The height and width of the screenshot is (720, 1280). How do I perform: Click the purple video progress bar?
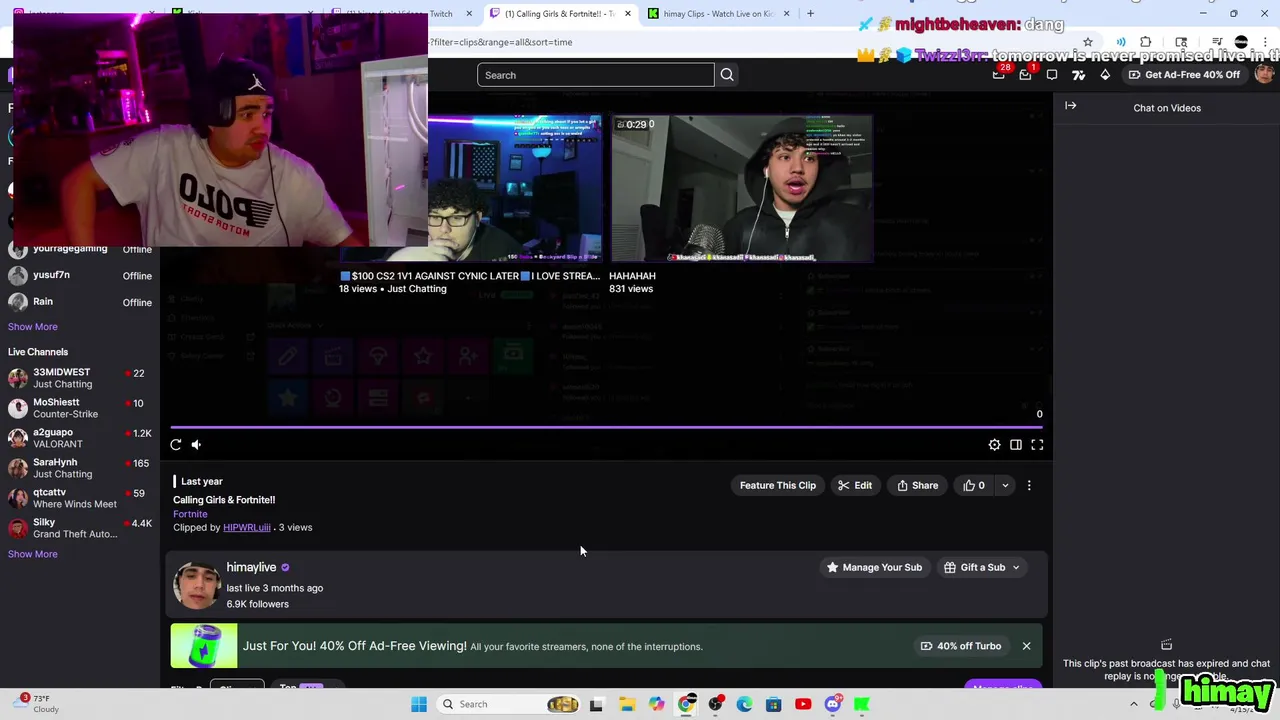click(607, 427)
